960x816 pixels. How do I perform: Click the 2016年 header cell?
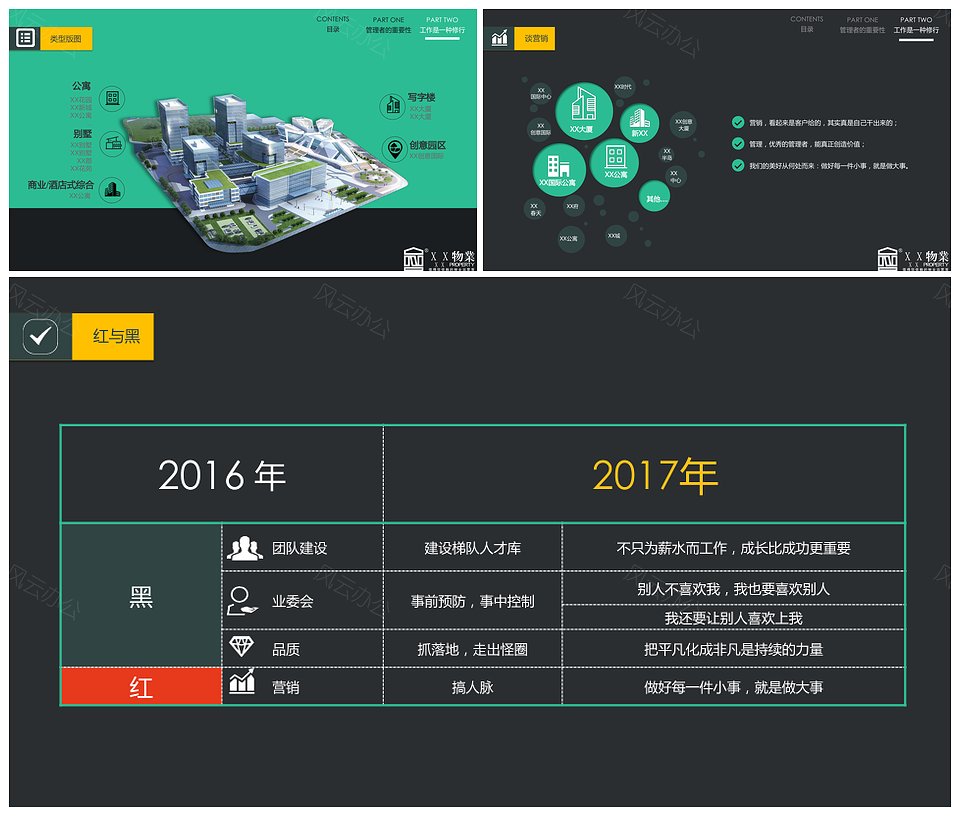coord(222,474)
